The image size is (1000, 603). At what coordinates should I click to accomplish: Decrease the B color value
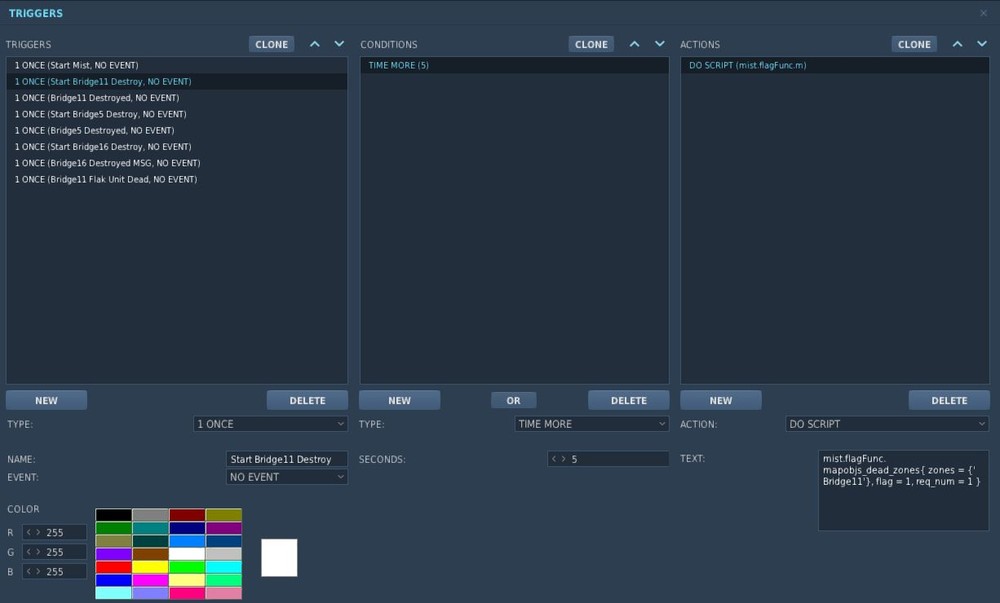[29, 572]
